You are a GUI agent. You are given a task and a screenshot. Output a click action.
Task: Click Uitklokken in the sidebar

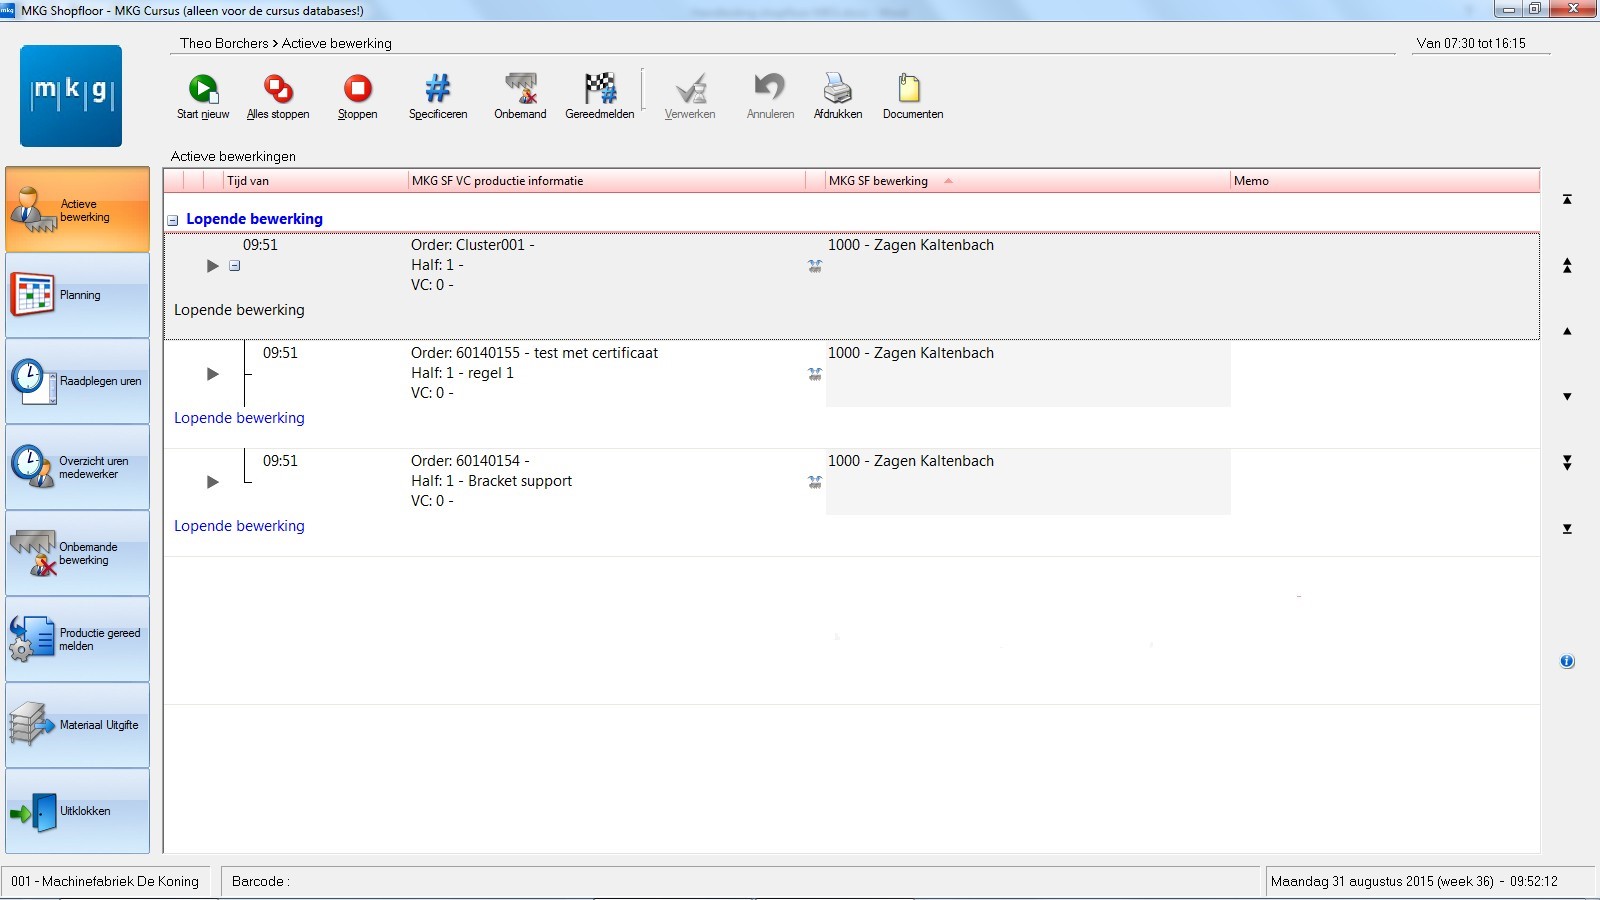77,811
